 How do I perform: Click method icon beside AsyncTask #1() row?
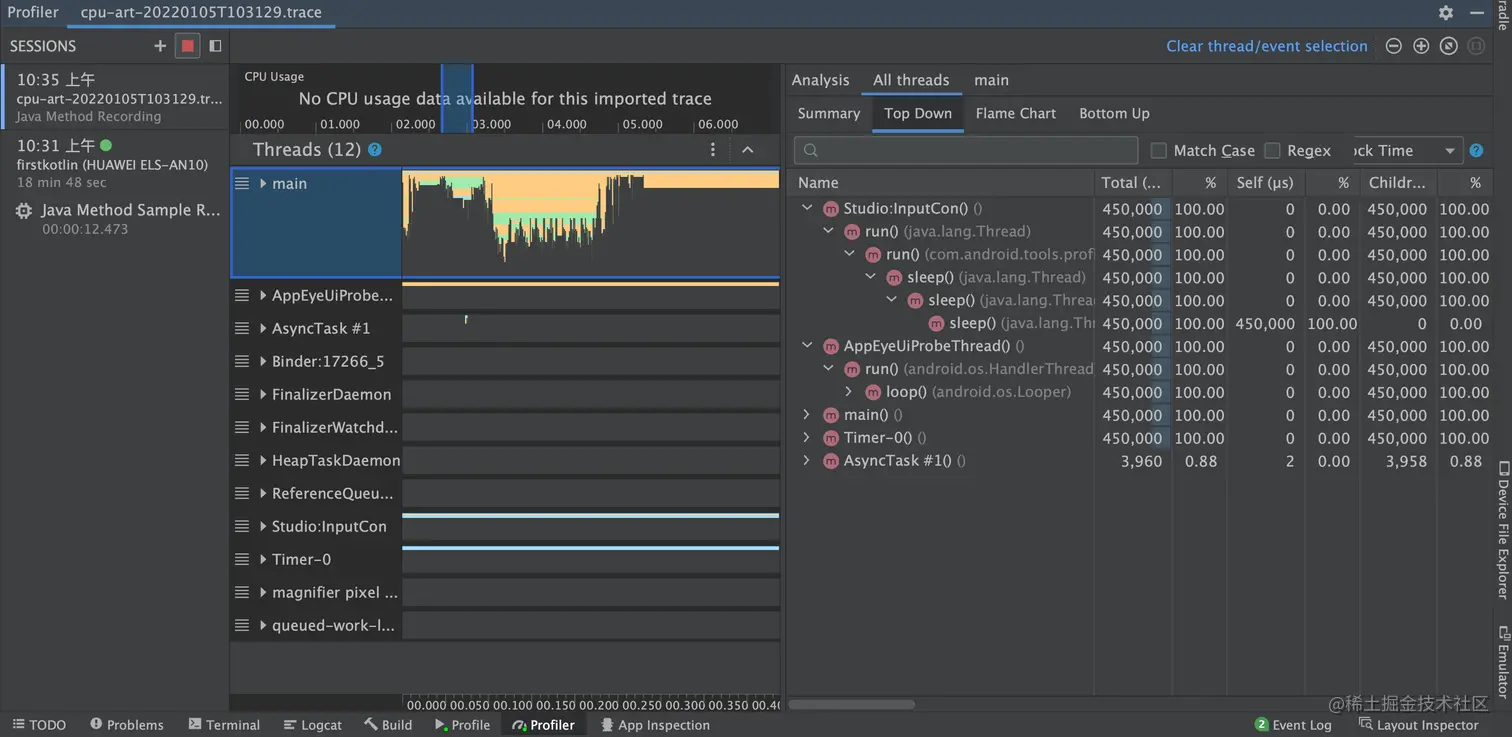click(x=830, y=461)
